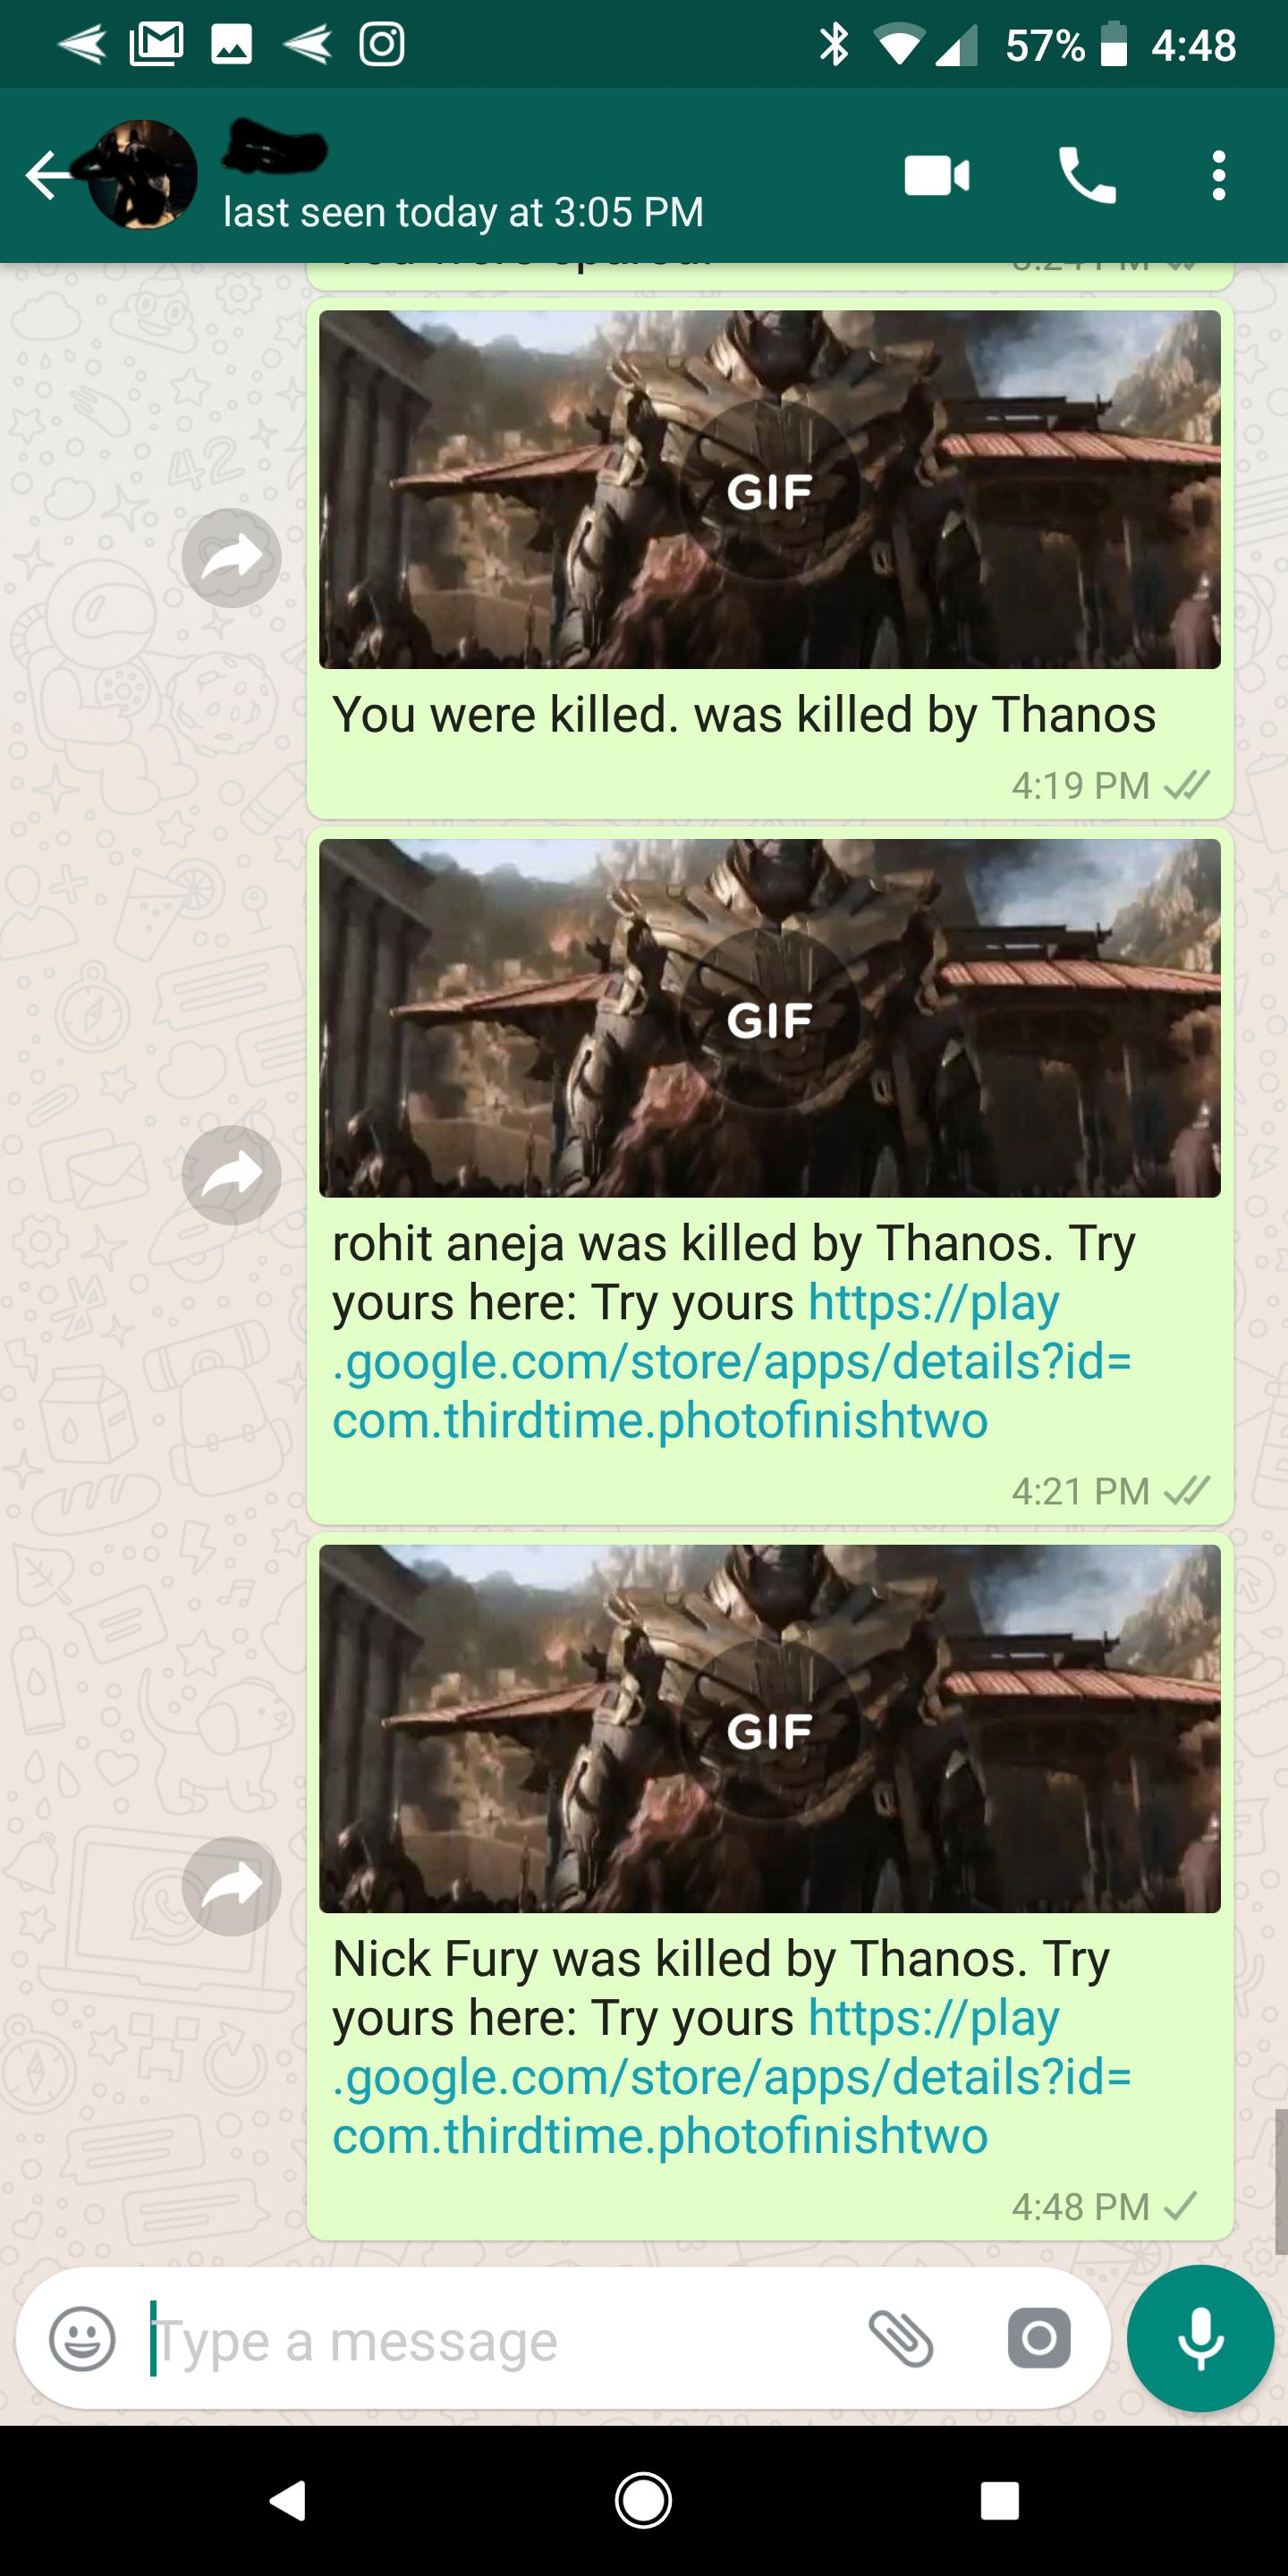Focus the 'Type a message' field

(500, 2339)
